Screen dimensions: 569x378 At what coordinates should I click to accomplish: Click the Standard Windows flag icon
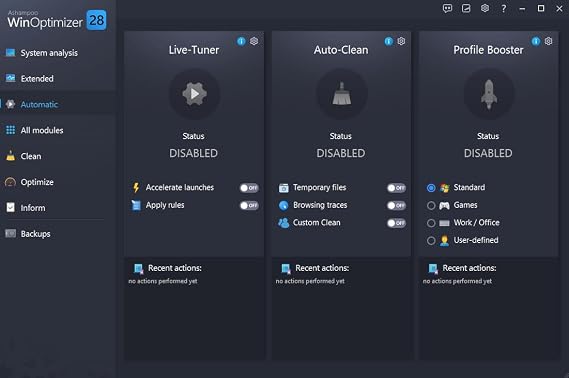(x=445, y=188)
